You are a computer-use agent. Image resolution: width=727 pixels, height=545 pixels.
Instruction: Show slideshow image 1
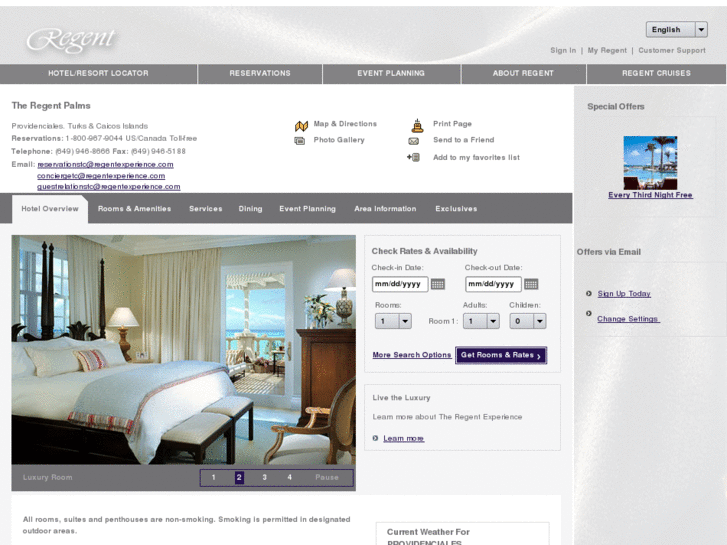(213, 477)
